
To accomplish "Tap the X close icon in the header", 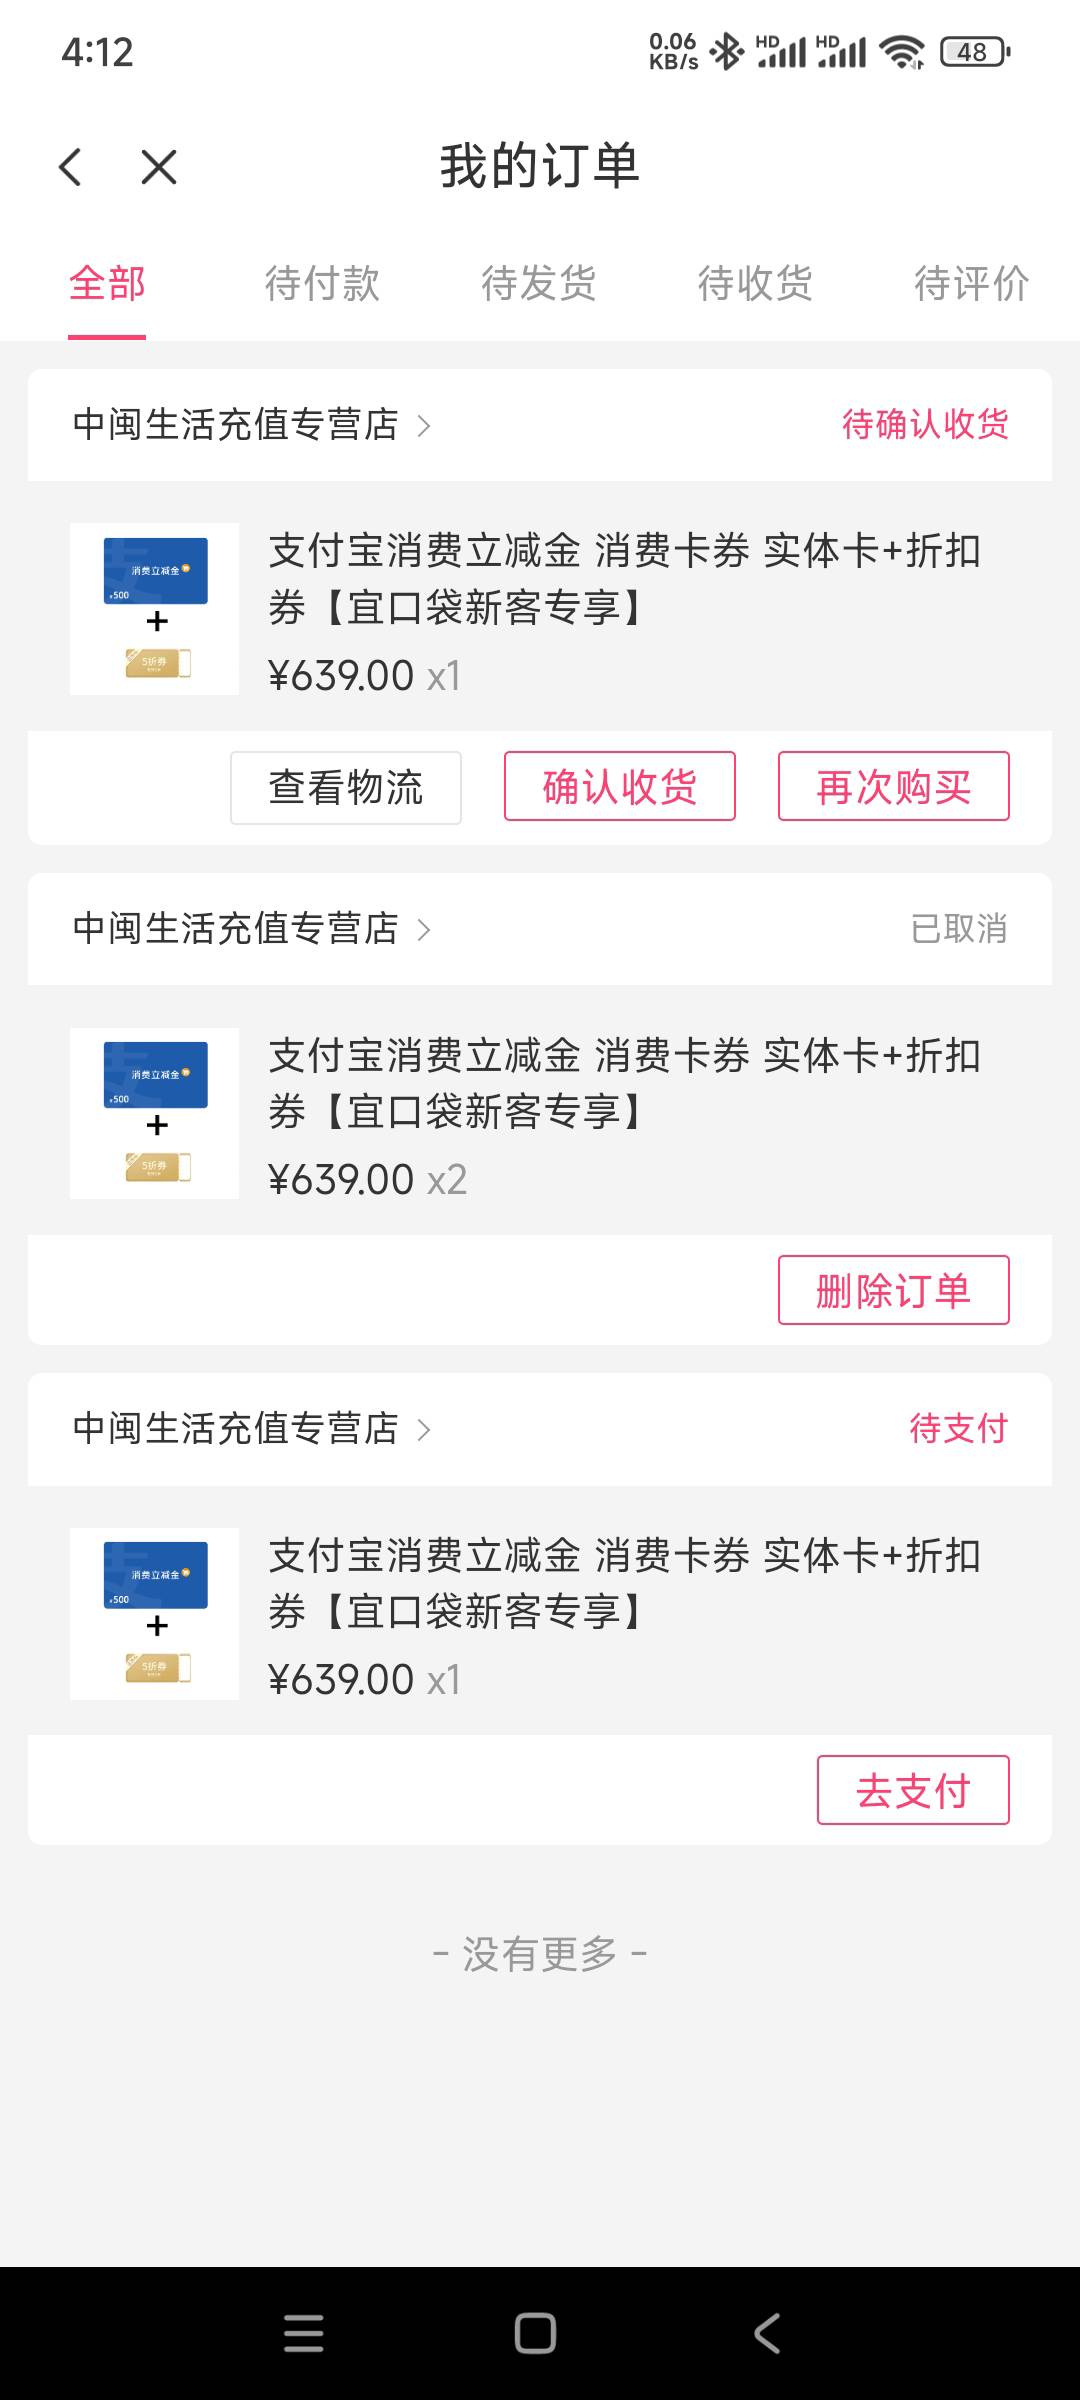I will [159, 167].
